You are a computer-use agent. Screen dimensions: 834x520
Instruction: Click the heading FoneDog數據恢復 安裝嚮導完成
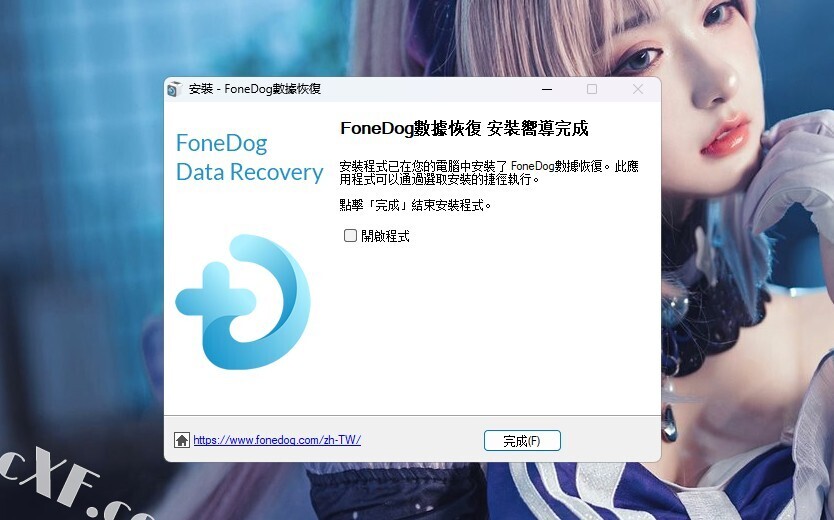click(464, 129)
